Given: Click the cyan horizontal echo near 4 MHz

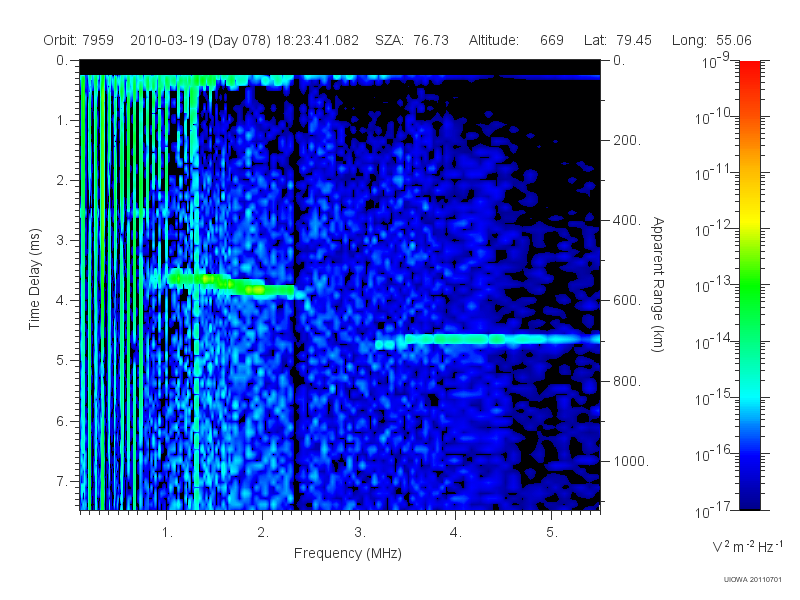Looking at the screenshot, I should tap(487, 339).
